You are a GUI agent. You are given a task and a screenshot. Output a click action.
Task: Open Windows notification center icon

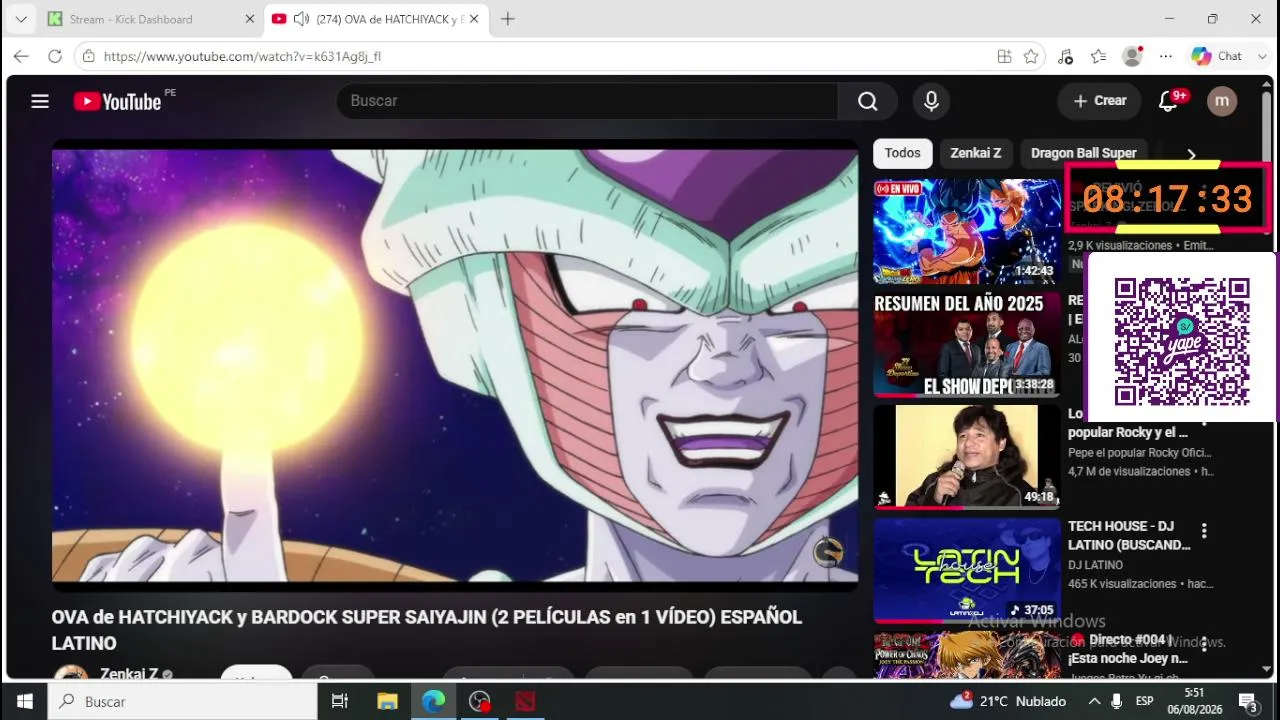pos(1248,701)
